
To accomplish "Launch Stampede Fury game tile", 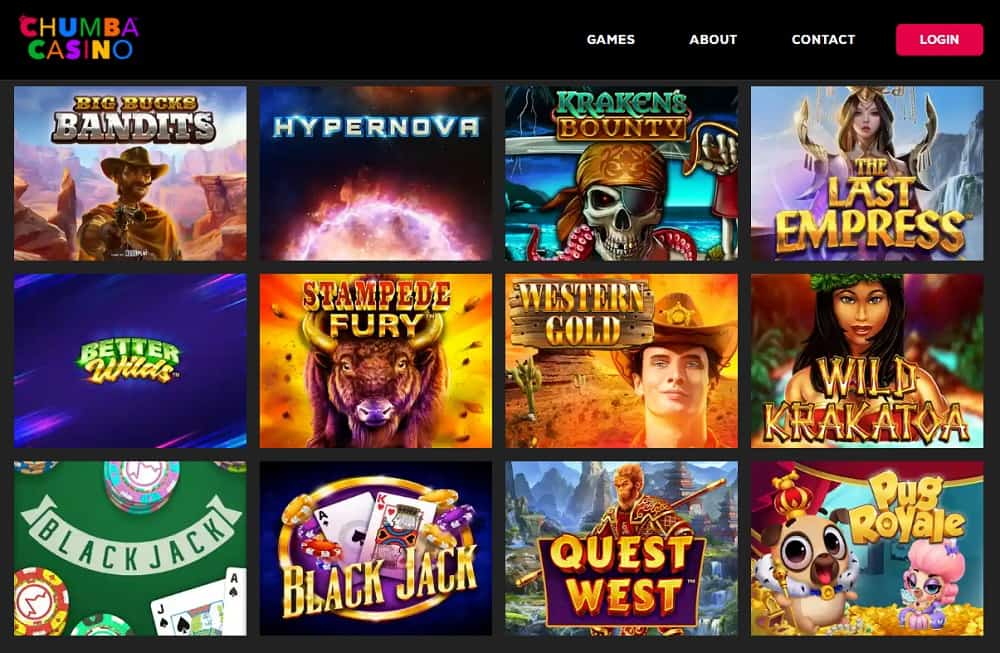I will [x=376, y=361].
